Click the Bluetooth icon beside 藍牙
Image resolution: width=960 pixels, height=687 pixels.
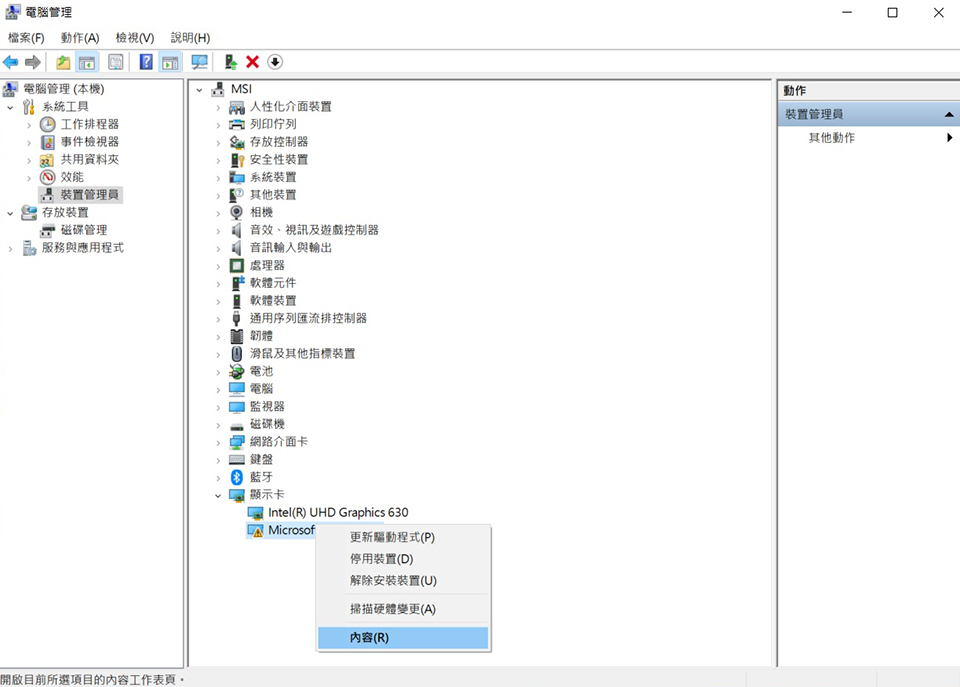coord(237,477)
